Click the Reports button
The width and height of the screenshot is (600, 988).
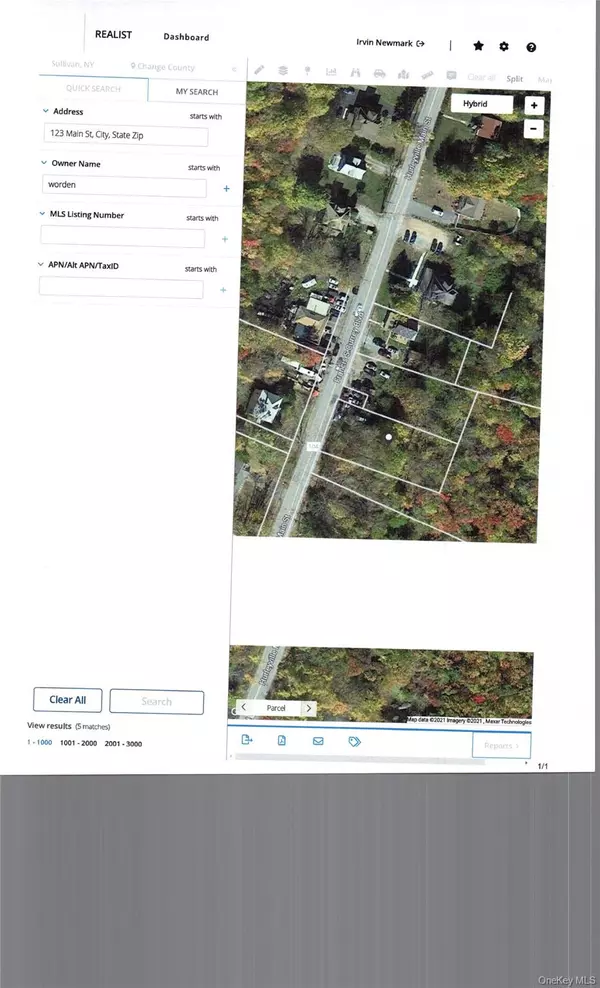502,745
